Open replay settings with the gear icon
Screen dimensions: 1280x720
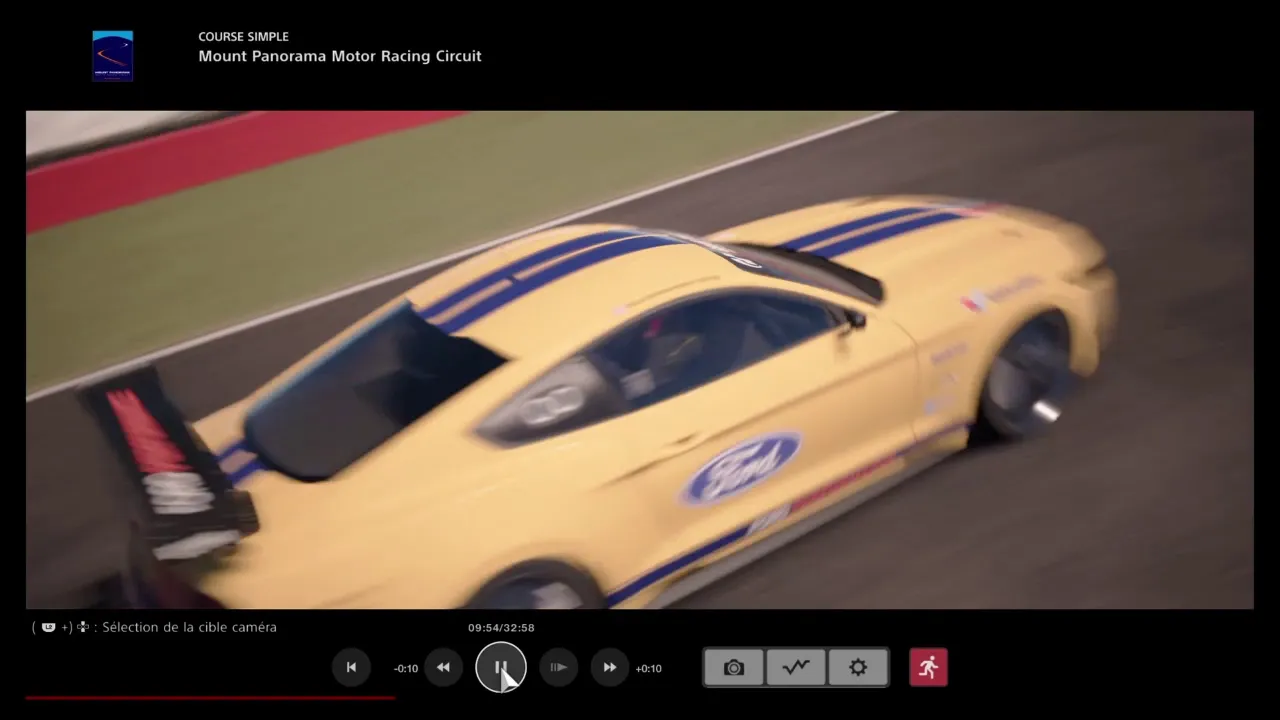click(858, 667)
